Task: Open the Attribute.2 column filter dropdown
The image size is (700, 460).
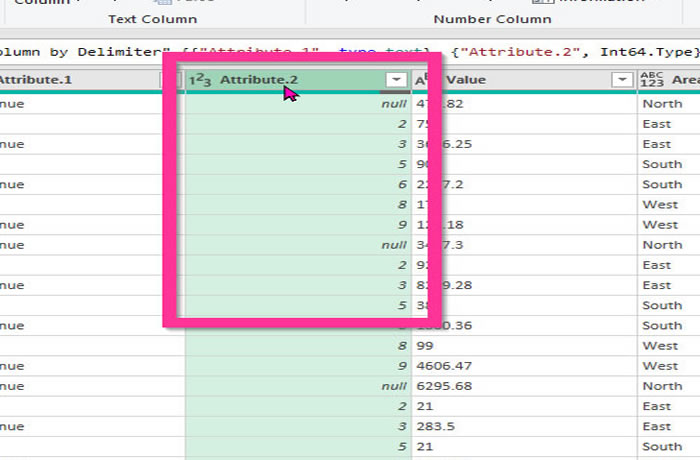Action: [x=396, y=80]
